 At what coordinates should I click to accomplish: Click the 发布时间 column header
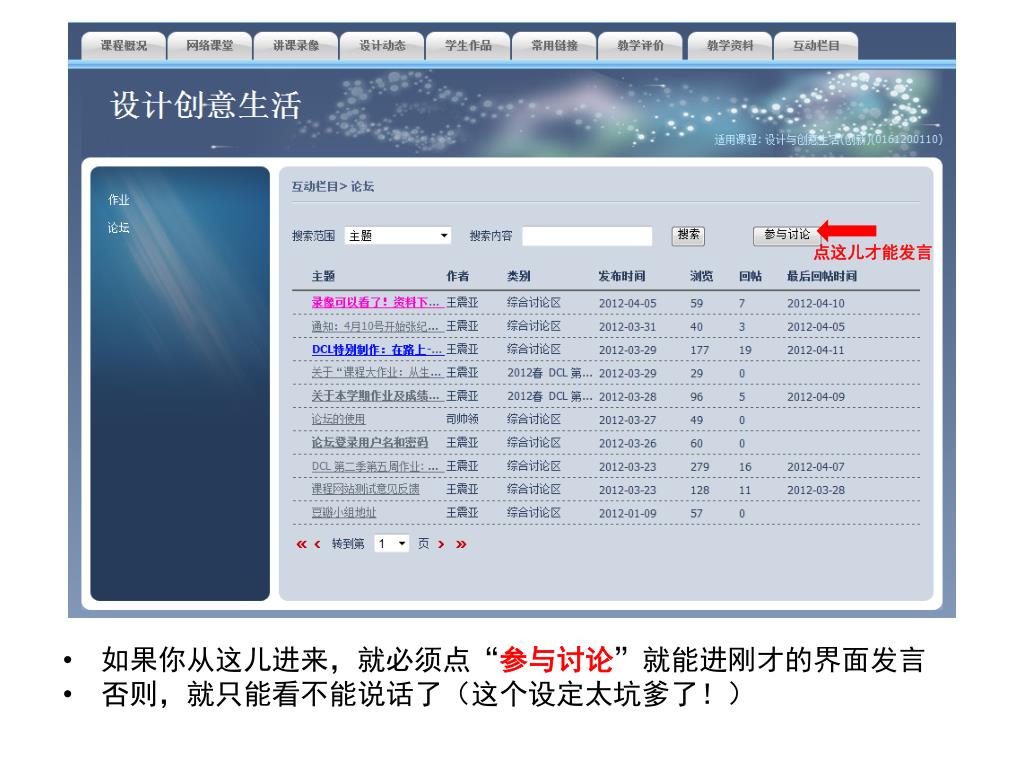click(x=622, y=276)
